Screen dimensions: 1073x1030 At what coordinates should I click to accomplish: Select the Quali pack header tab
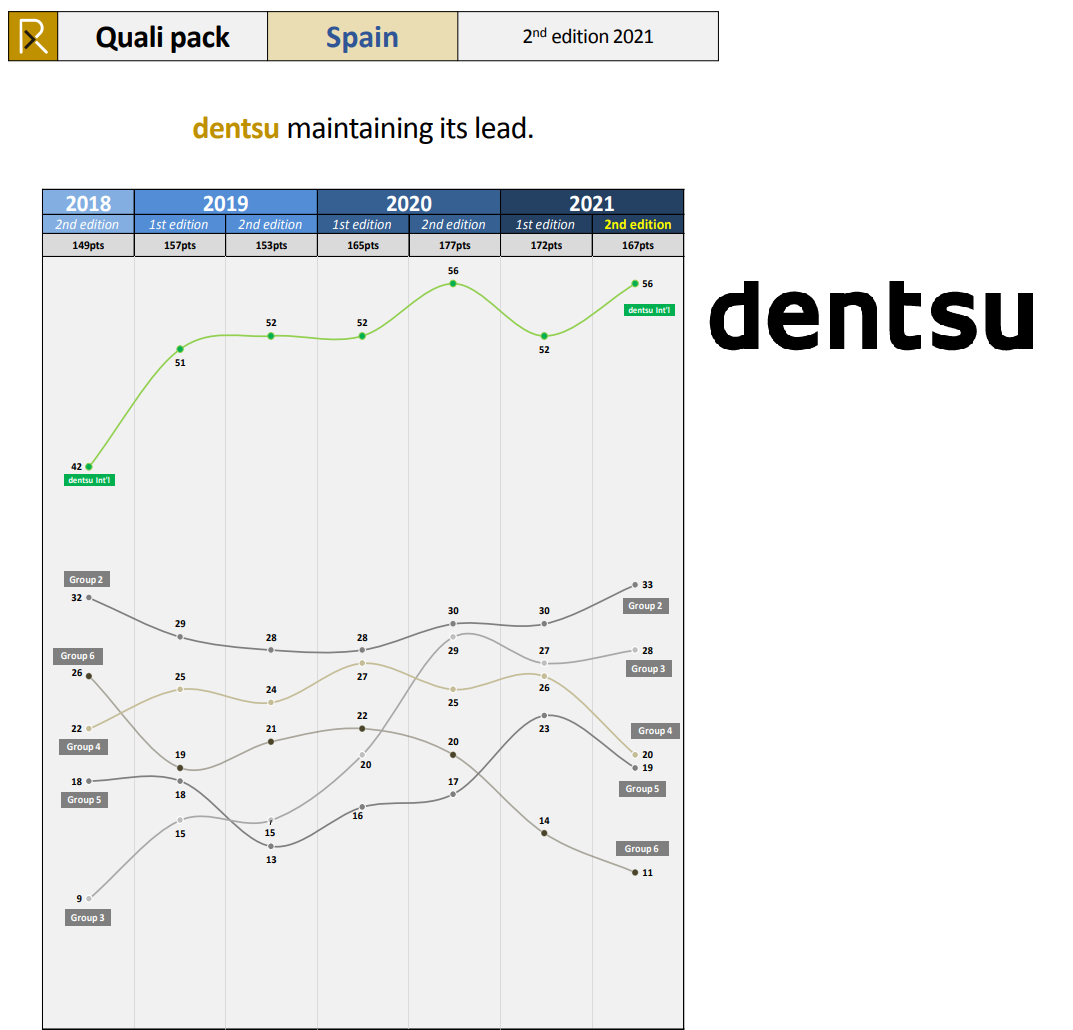163,37
